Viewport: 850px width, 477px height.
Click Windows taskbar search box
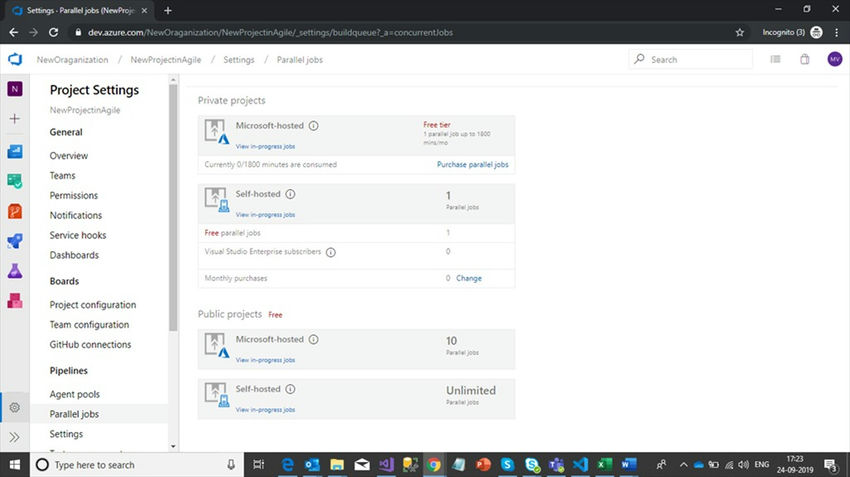pyautogui.click(x=137, y=465)
